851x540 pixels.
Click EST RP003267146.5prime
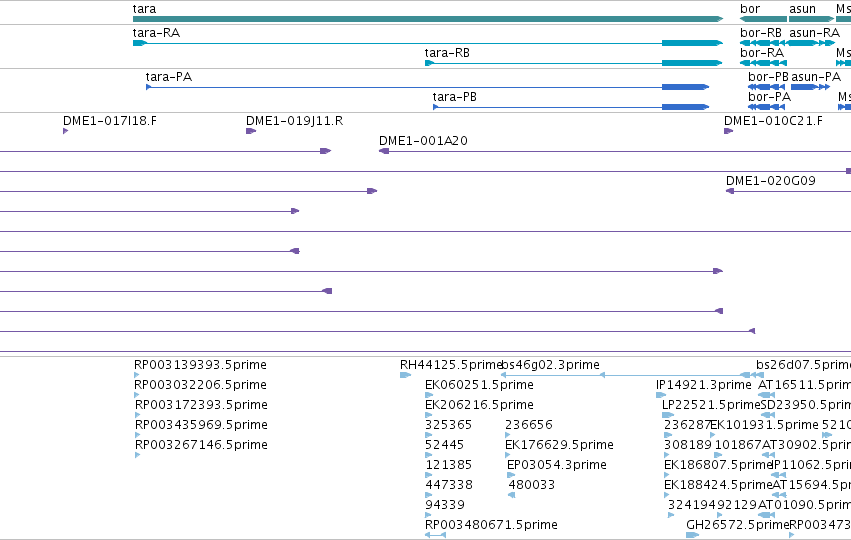(x=201, y=444)
